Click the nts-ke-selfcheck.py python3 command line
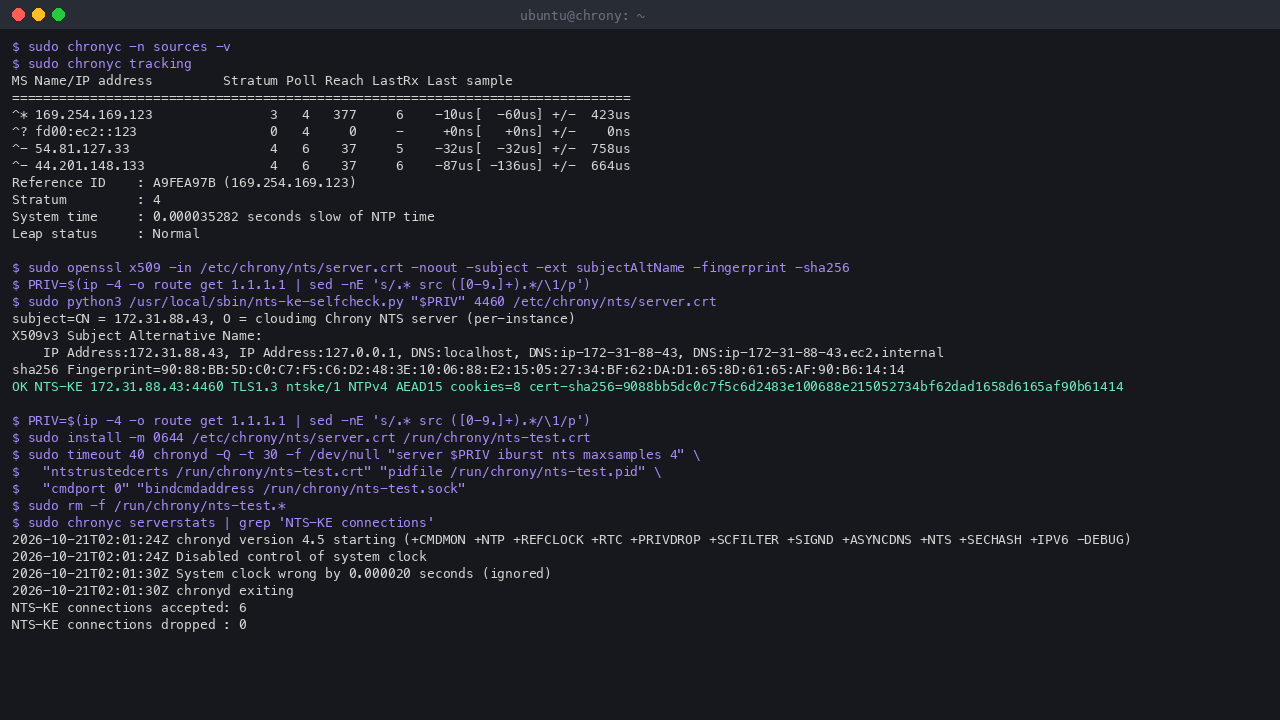 (364, 302)
